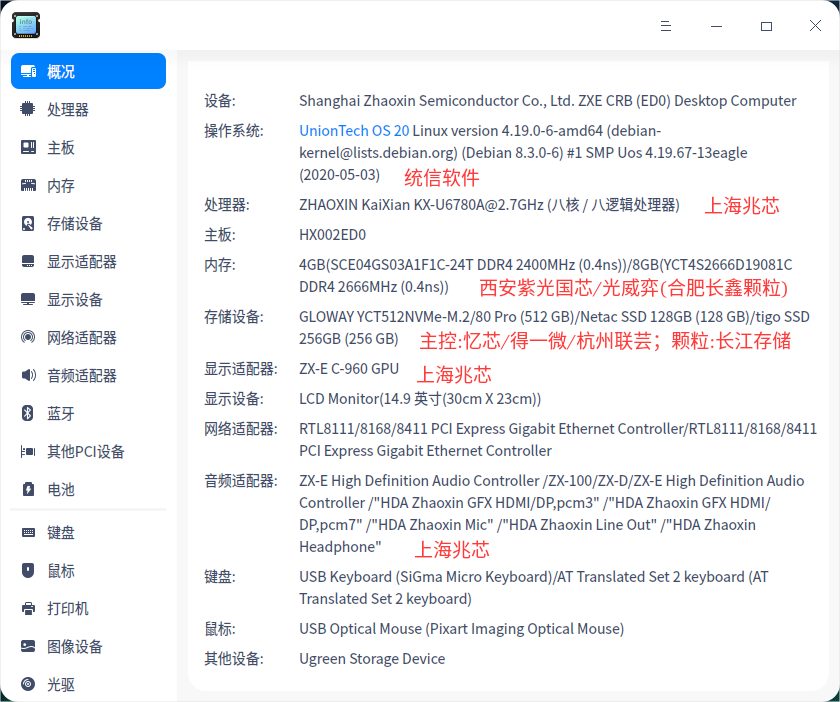Screen dimensions: 840x702
Task: Click the motherboard icon in sidebar
Action: pos(28,148)
